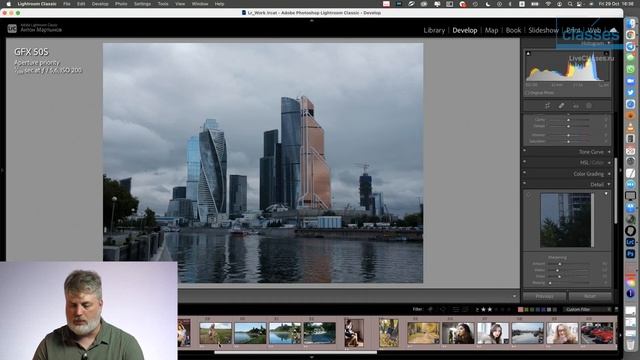
Task: Filter by flagged status icon
Action: 431,309
